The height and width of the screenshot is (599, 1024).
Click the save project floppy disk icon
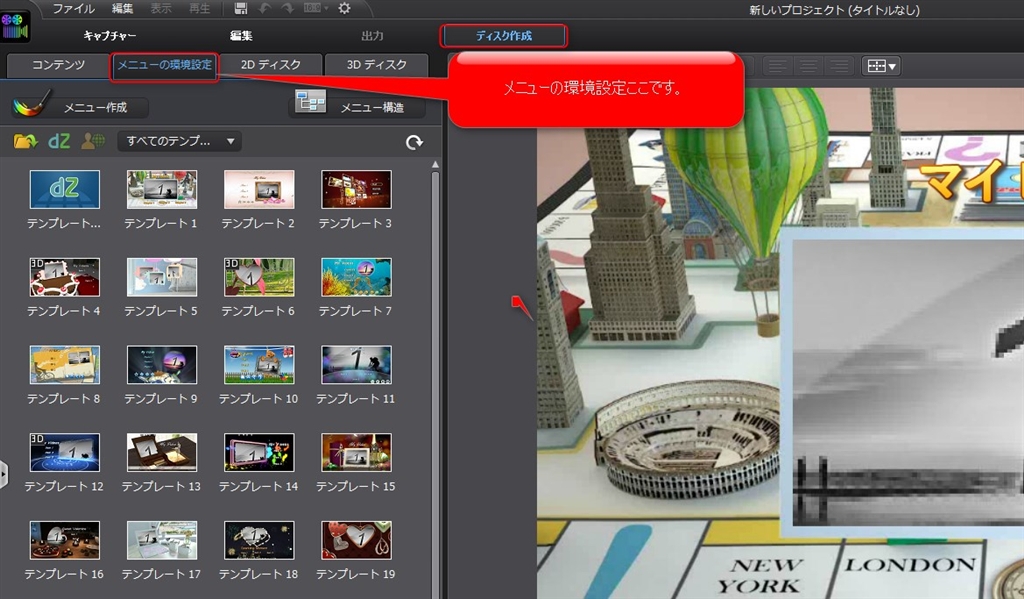[x=241, y=8]
